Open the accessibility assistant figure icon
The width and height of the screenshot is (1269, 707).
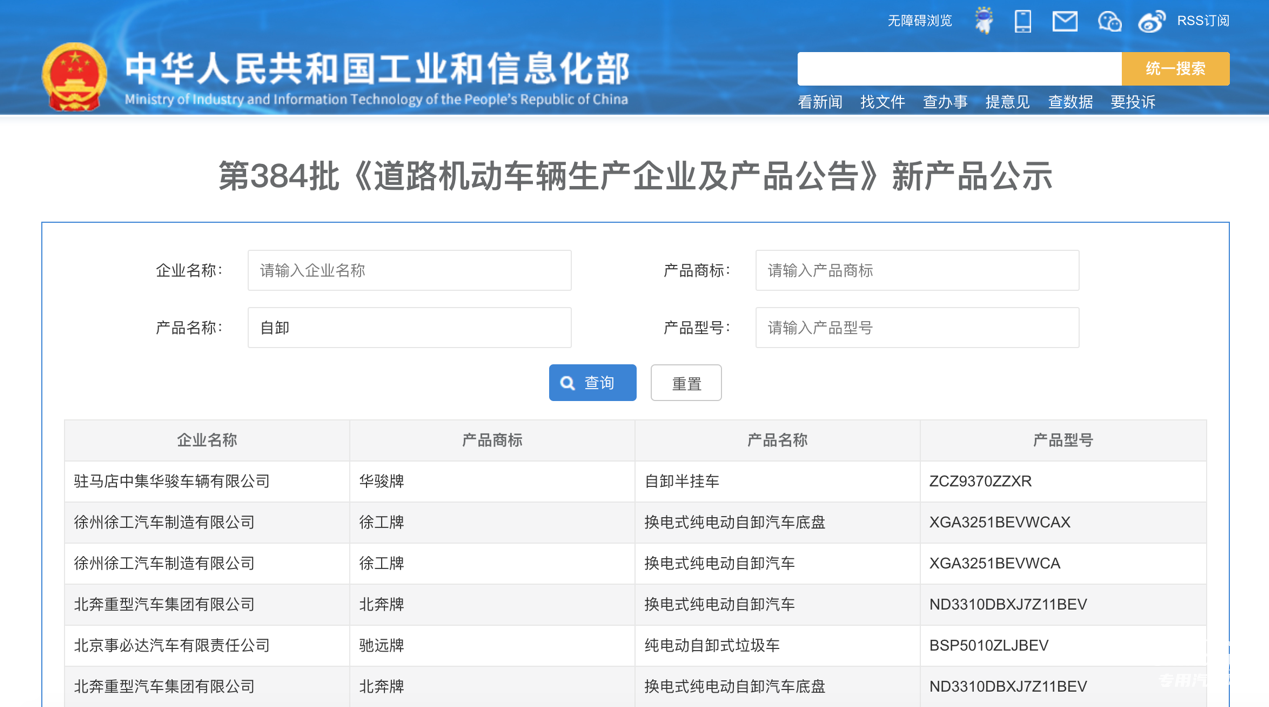click(x=984, y=20)
